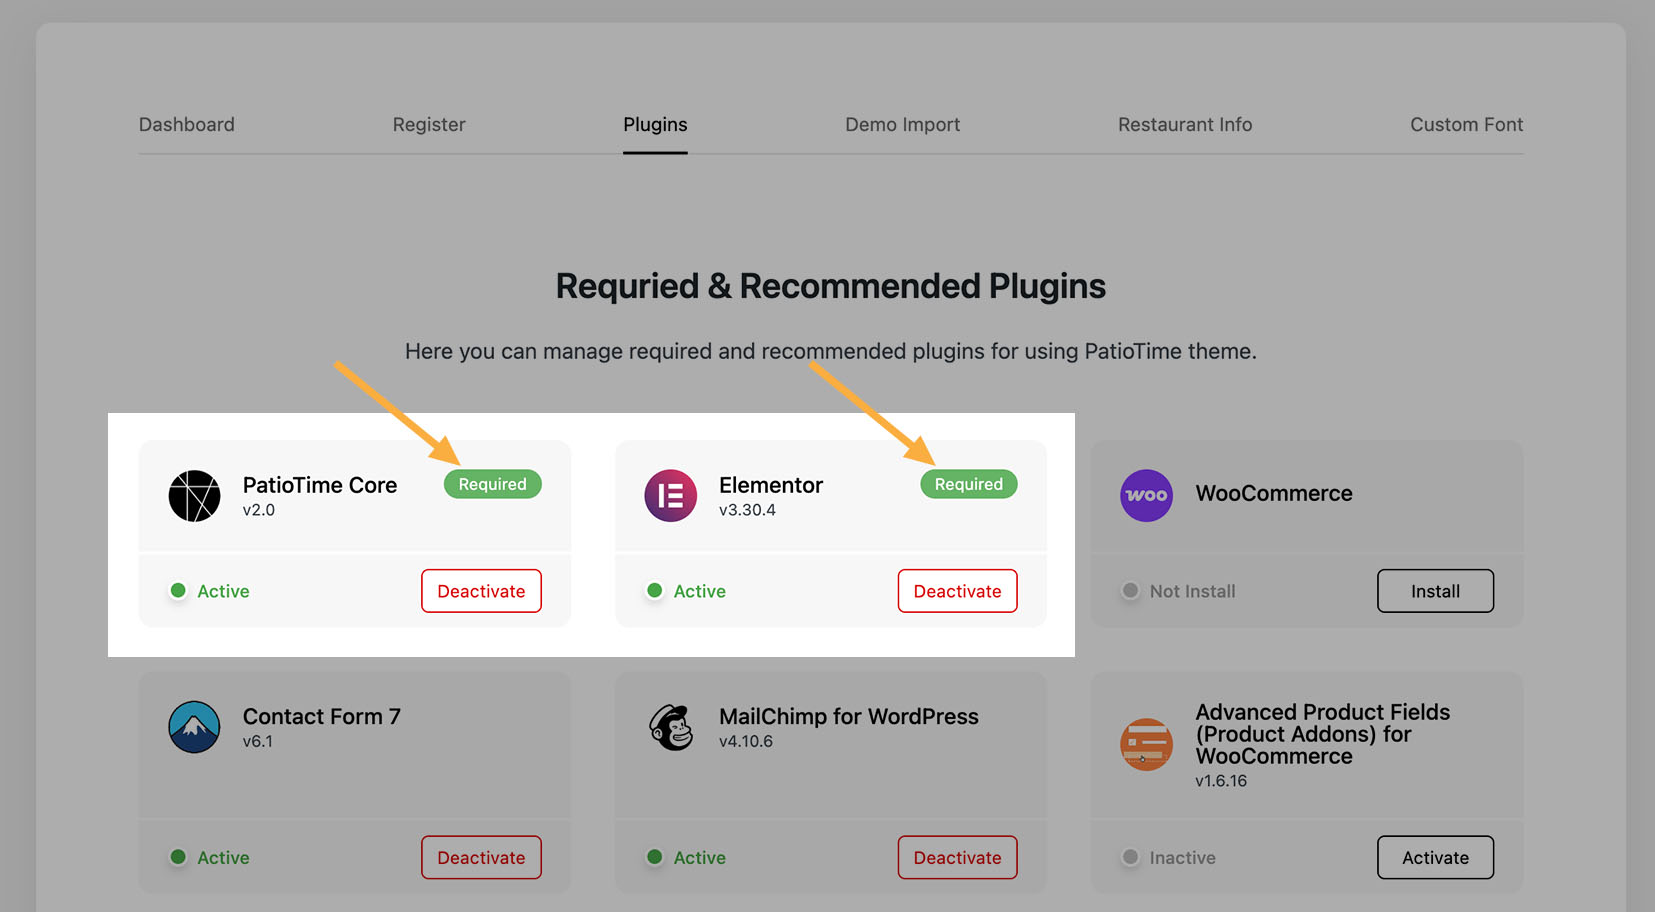Click the Required badge on Elementor
1655x912 pixels.
[x=968, y=484]
